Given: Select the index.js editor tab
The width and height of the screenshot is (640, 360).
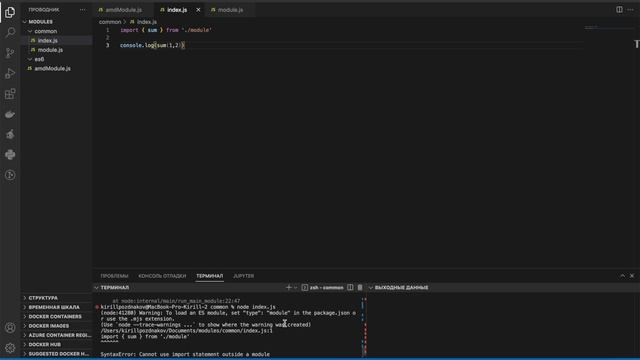Looking at the screenshot, I should point(177,10).
